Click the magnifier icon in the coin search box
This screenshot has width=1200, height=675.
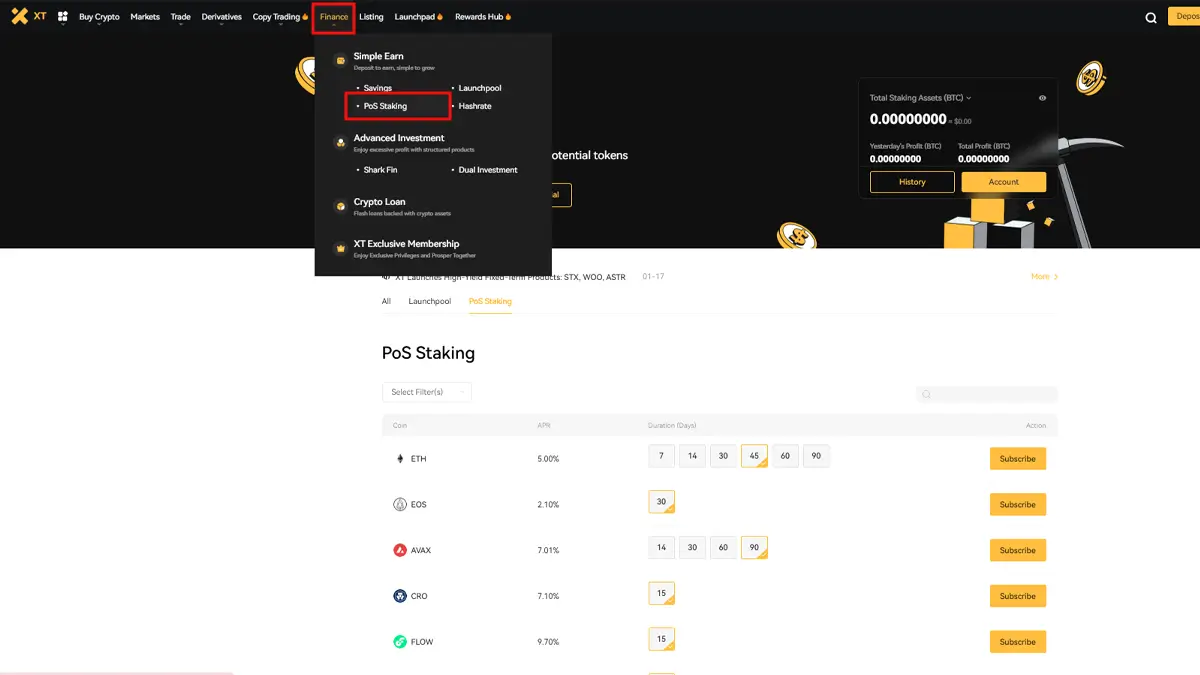coord(926,395)
